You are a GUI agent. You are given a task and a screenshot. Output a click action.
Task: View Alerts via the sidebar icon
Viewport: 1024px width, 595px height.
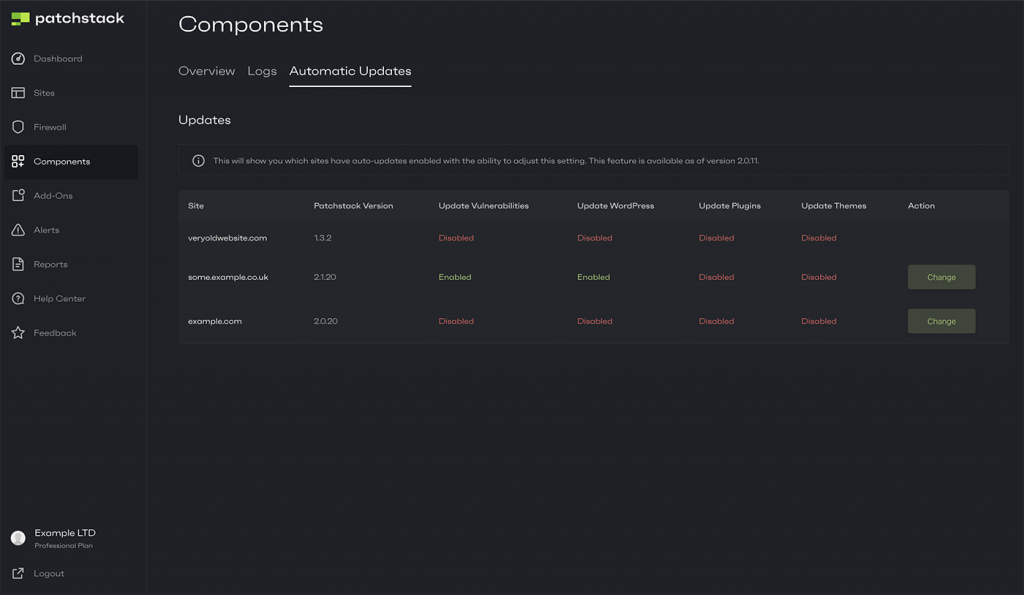tap(21, 230)
